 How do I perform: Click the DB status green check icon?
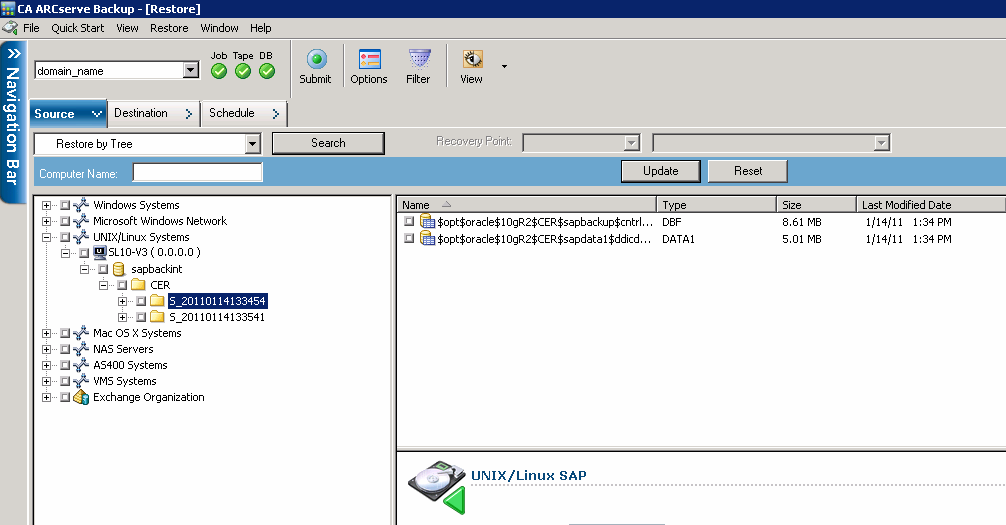(266, 71)
